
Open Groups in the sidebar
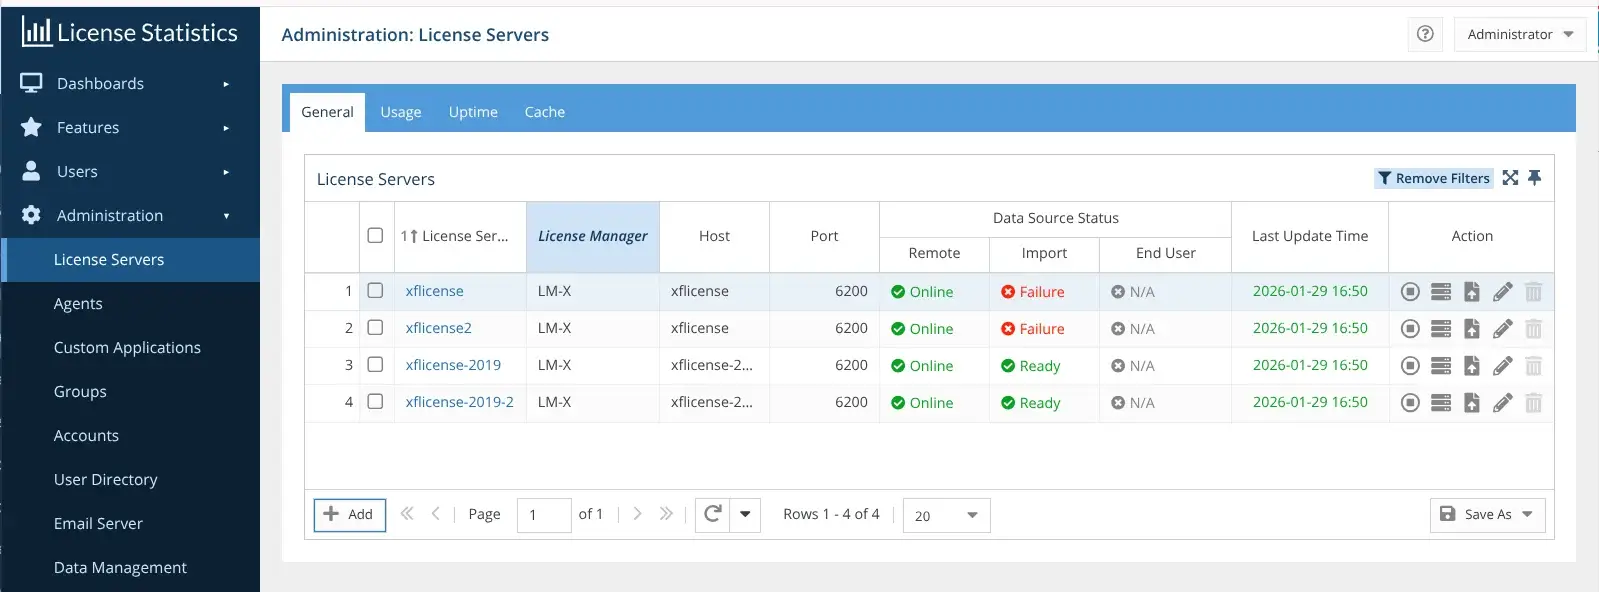pyautogui.click(x=130, y=392)
